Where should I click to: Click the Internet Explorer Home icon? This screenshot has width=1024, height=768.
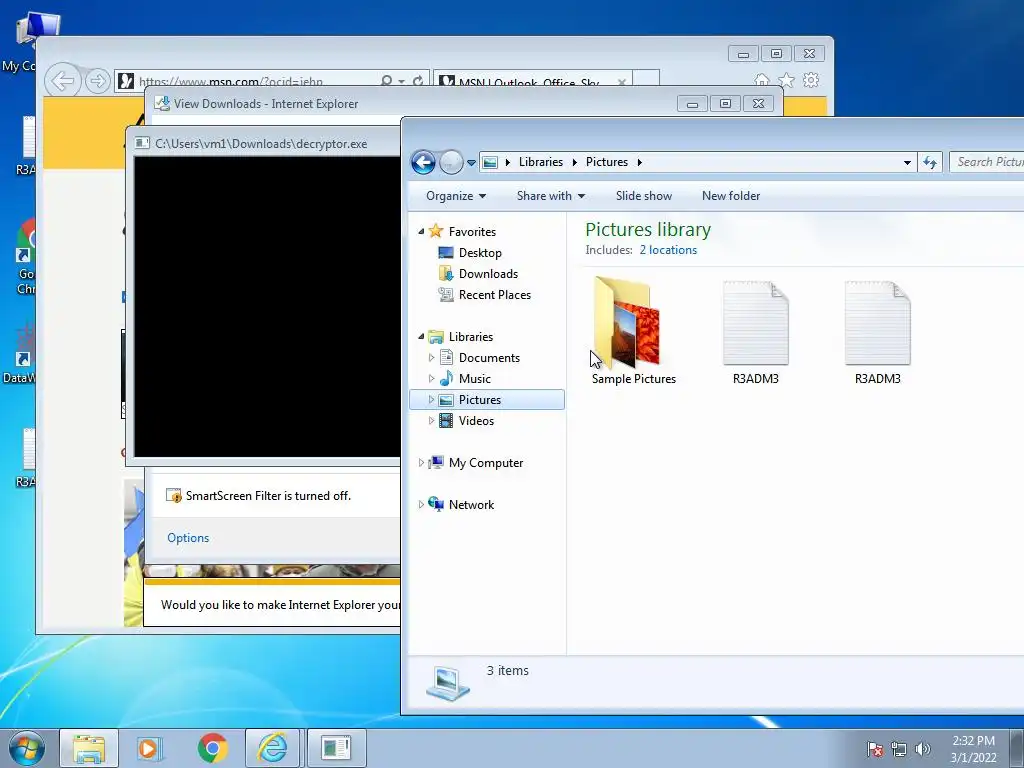click(761, 80)
